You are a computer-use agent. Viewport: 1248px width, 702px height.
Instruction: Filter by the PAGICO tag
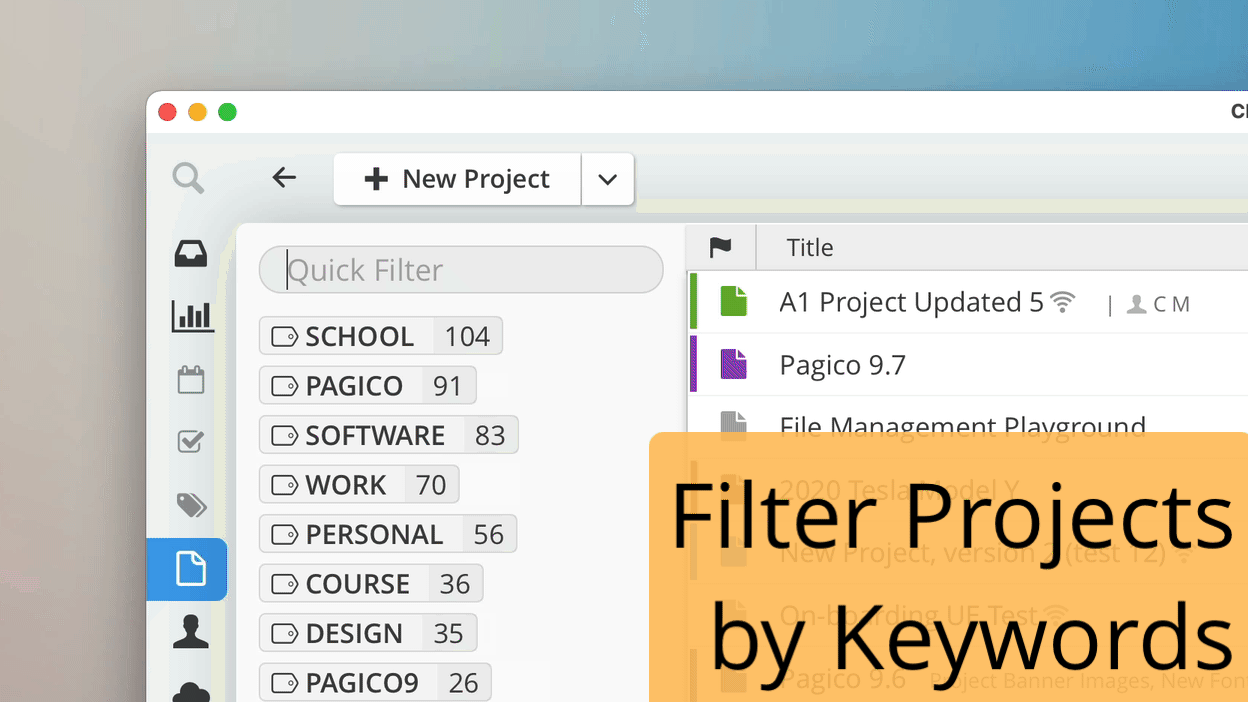click(367, 385)
